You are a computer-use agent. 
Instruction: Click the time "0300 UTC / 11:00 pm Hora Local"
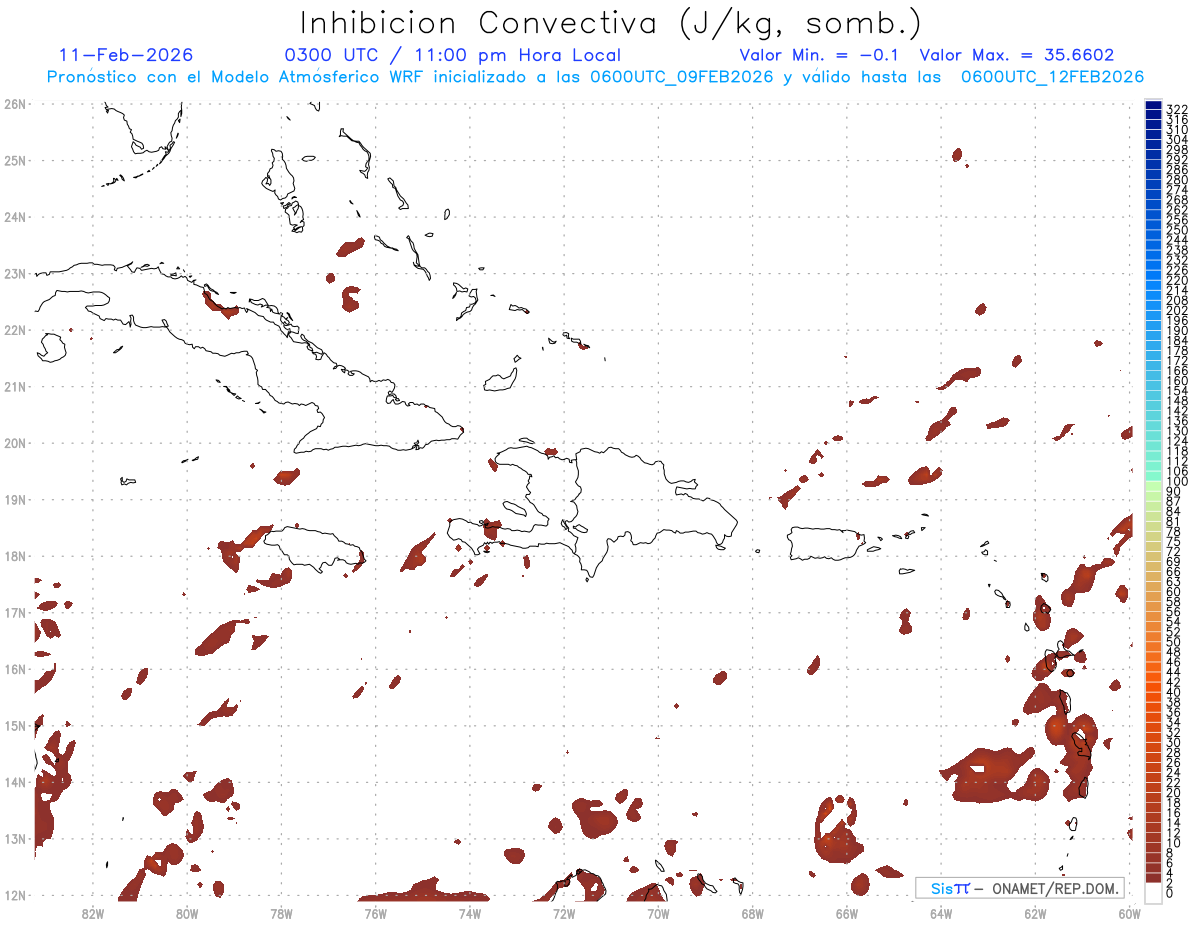pyautogui.click(x=453, y=55)
